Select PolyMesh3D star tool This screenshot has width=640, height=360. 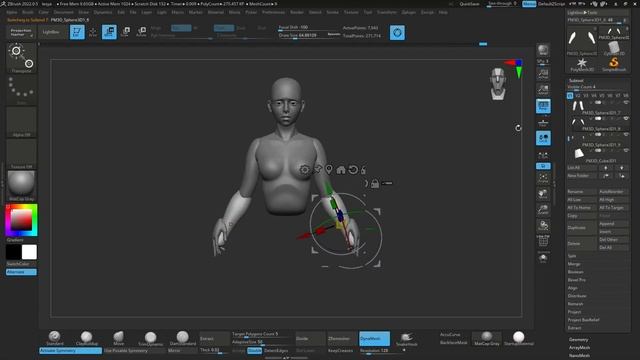(582, 64)
